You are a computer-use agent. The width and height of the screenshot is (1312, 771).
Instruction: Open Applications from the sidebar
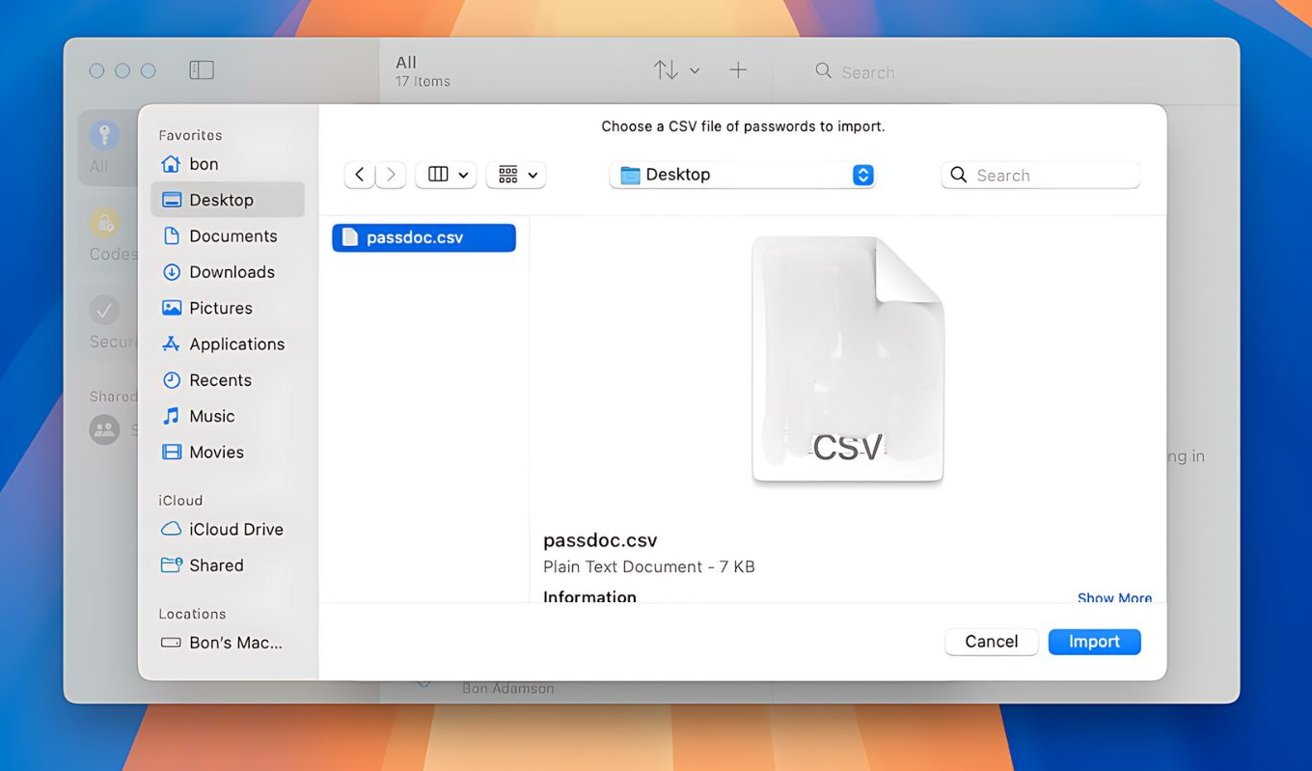click(x=235, y=343)
